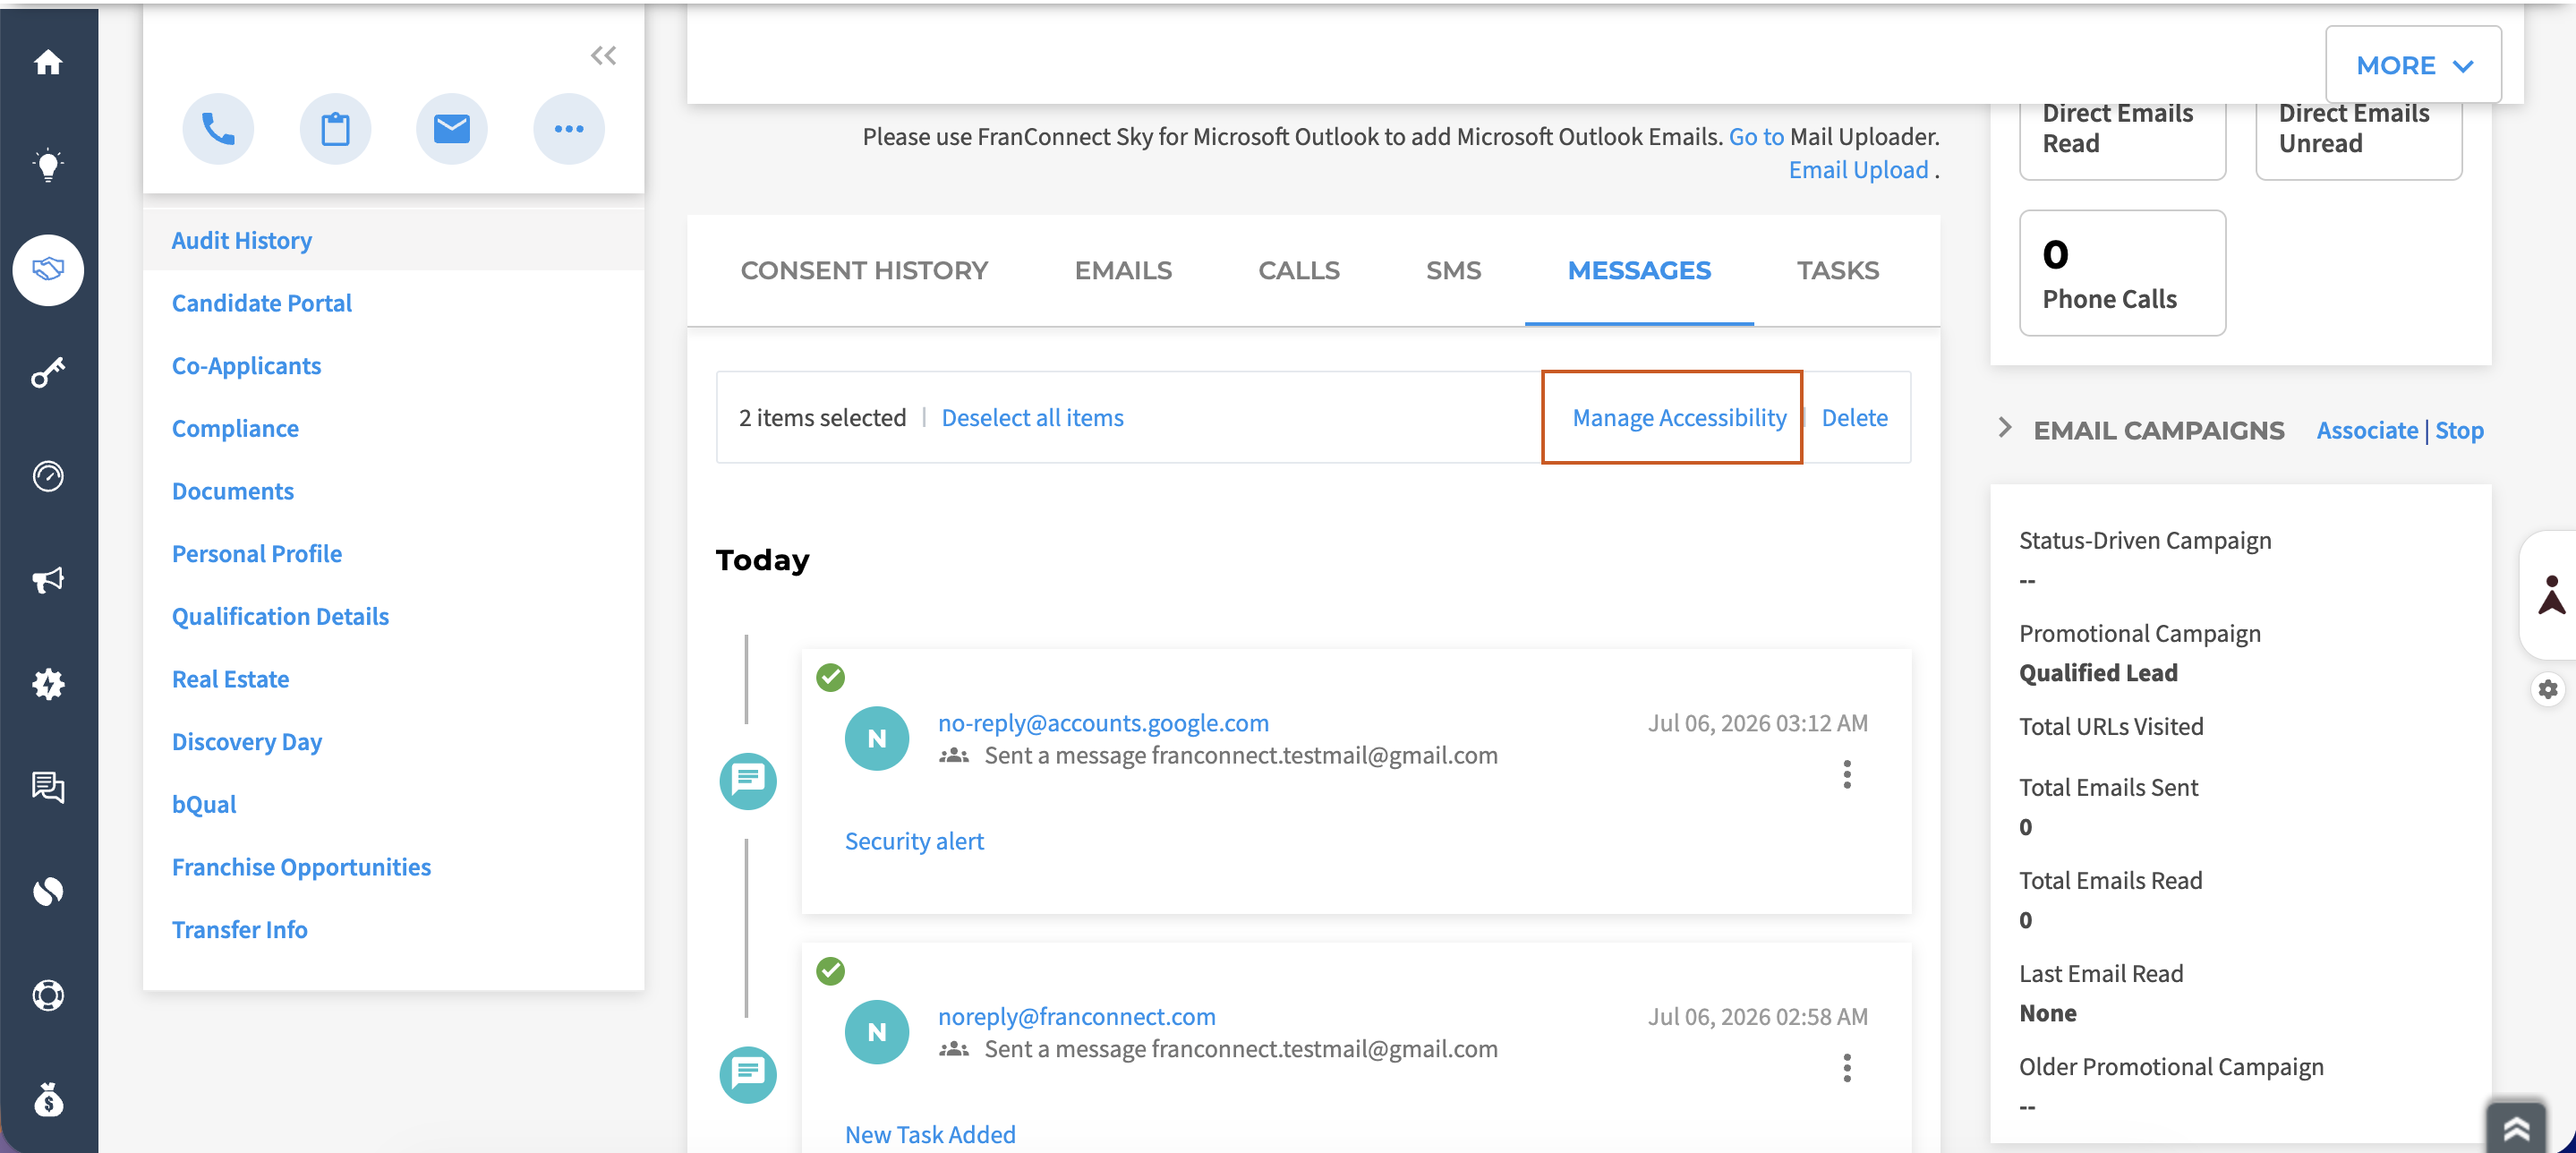Switch to SMS tab
The width and height of the screenshot is (2576, 1153).
click(x=1453, y=270)
